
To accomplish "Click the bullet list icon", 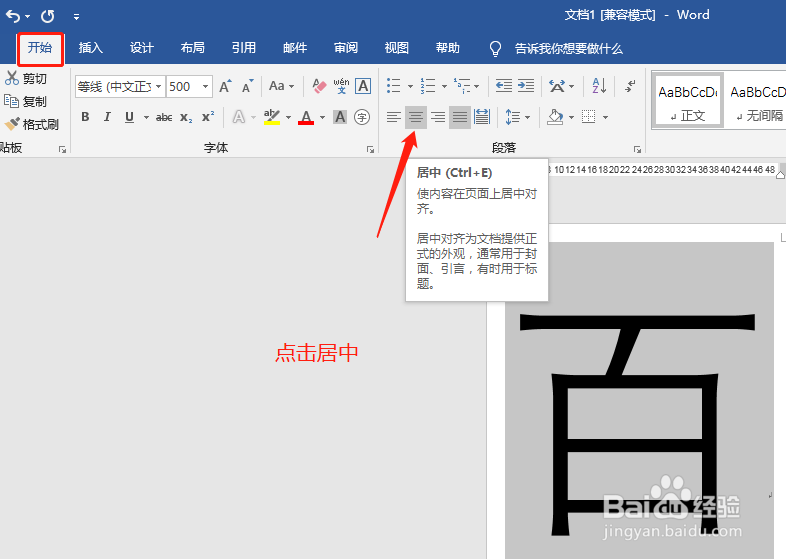I will (394, 86).
